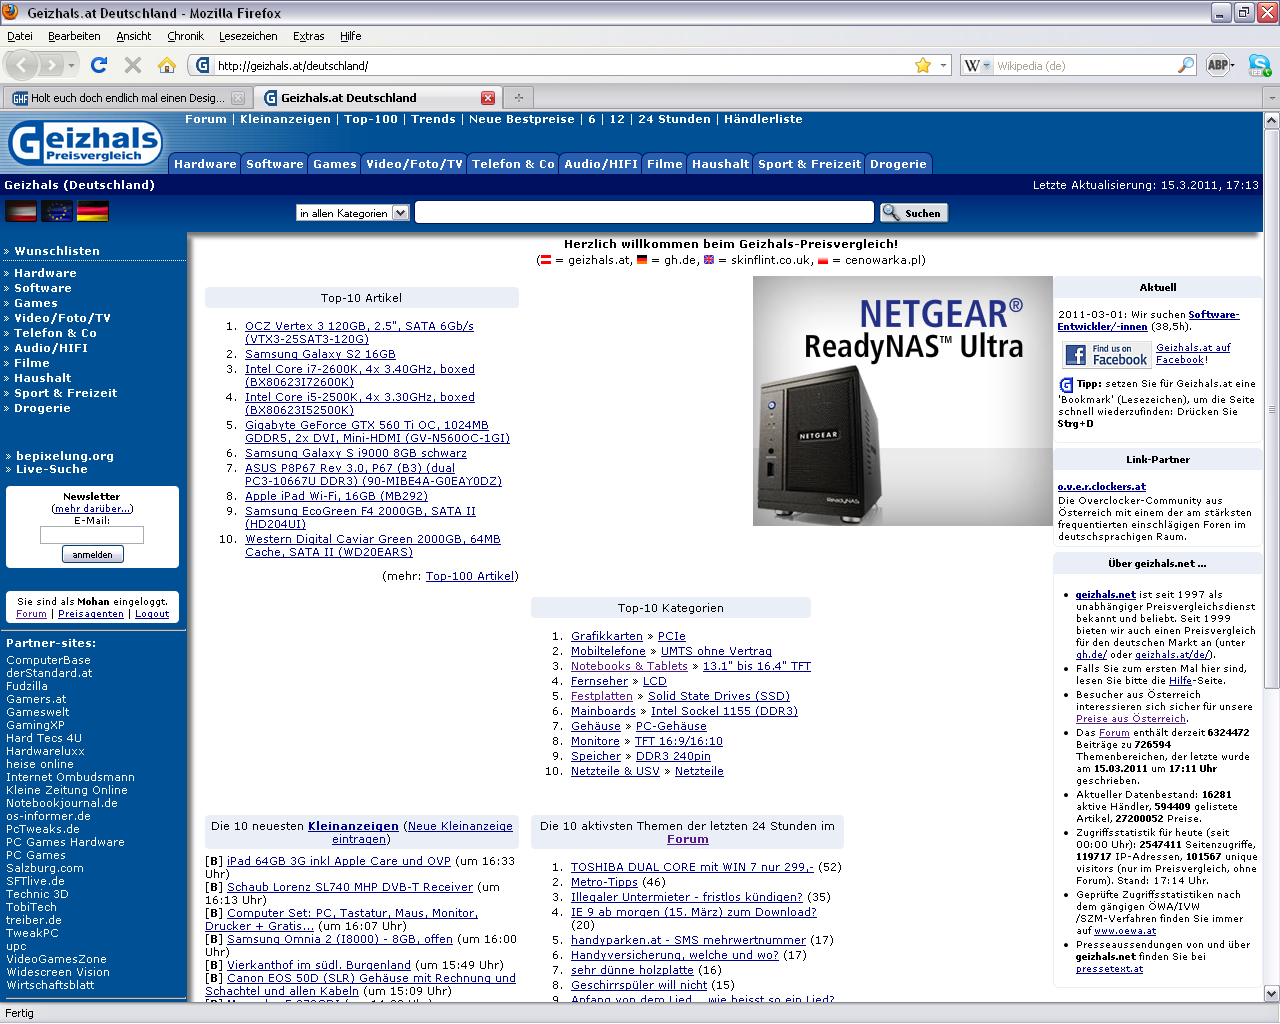Open the Datei menu
This screenshot has width=1280, height=1024.
[20, 36]
